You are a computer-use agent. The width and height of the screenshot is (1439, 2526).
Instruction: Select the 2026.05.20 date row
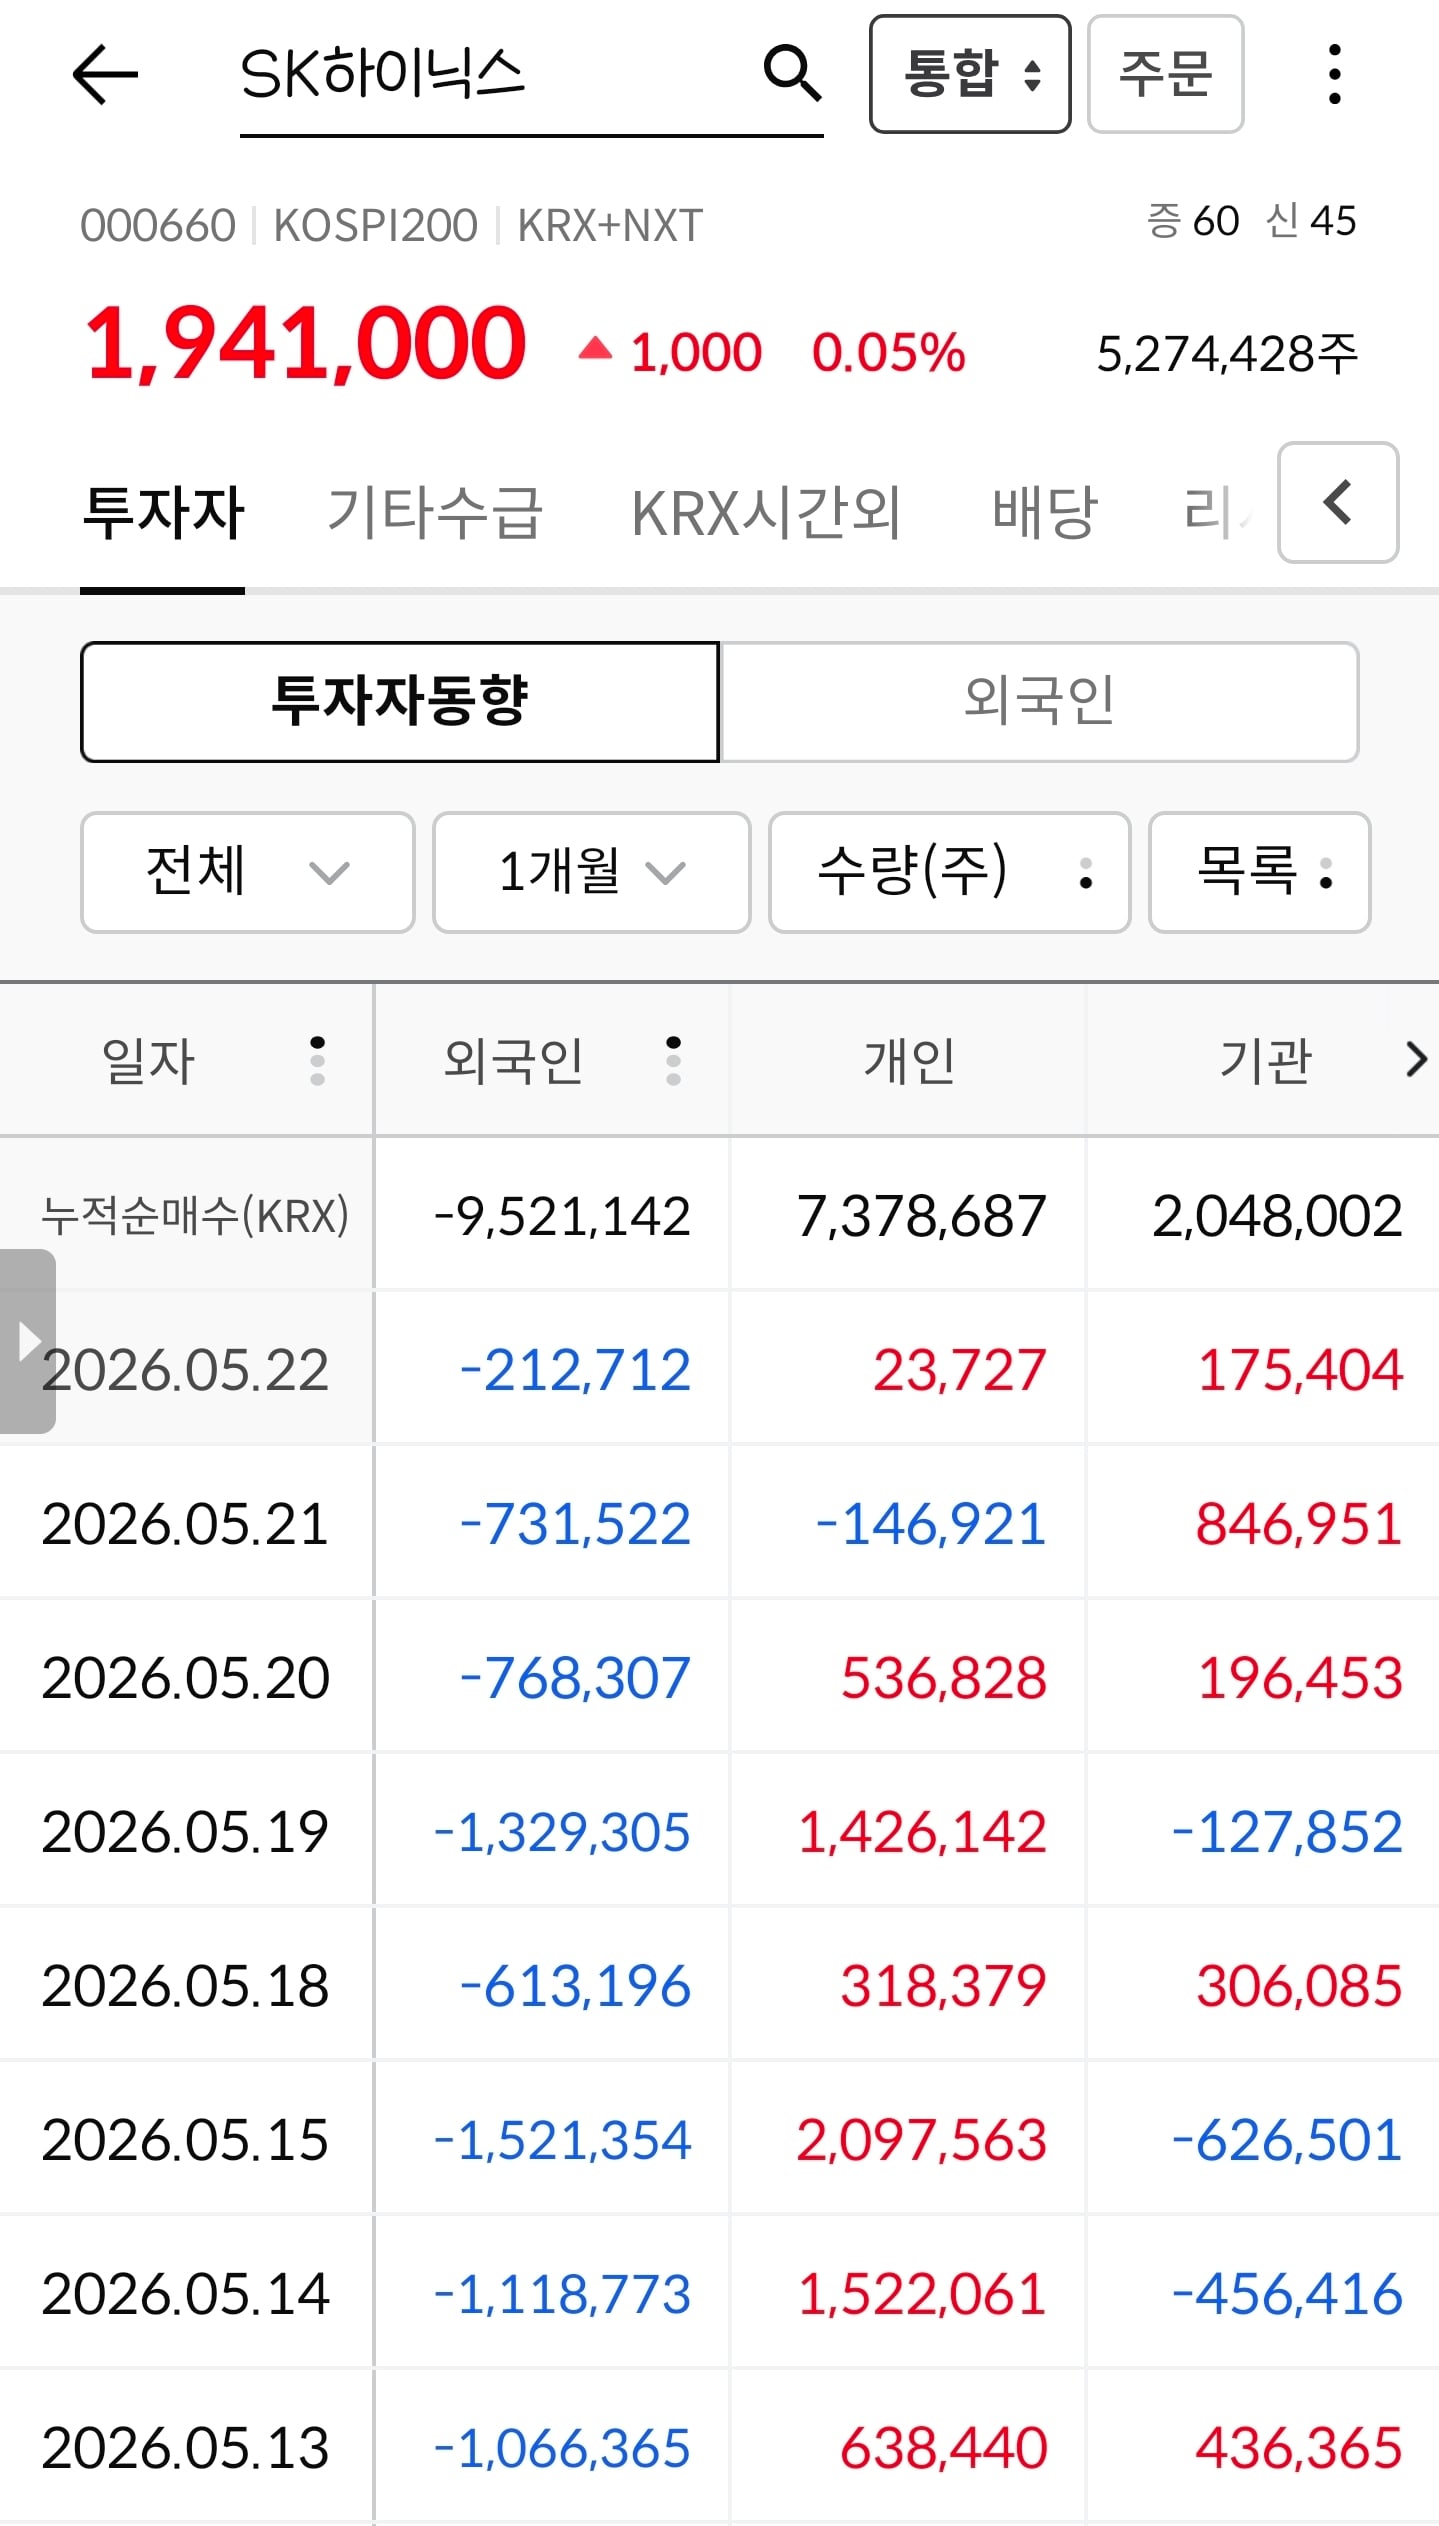(x=185, y=1678)
